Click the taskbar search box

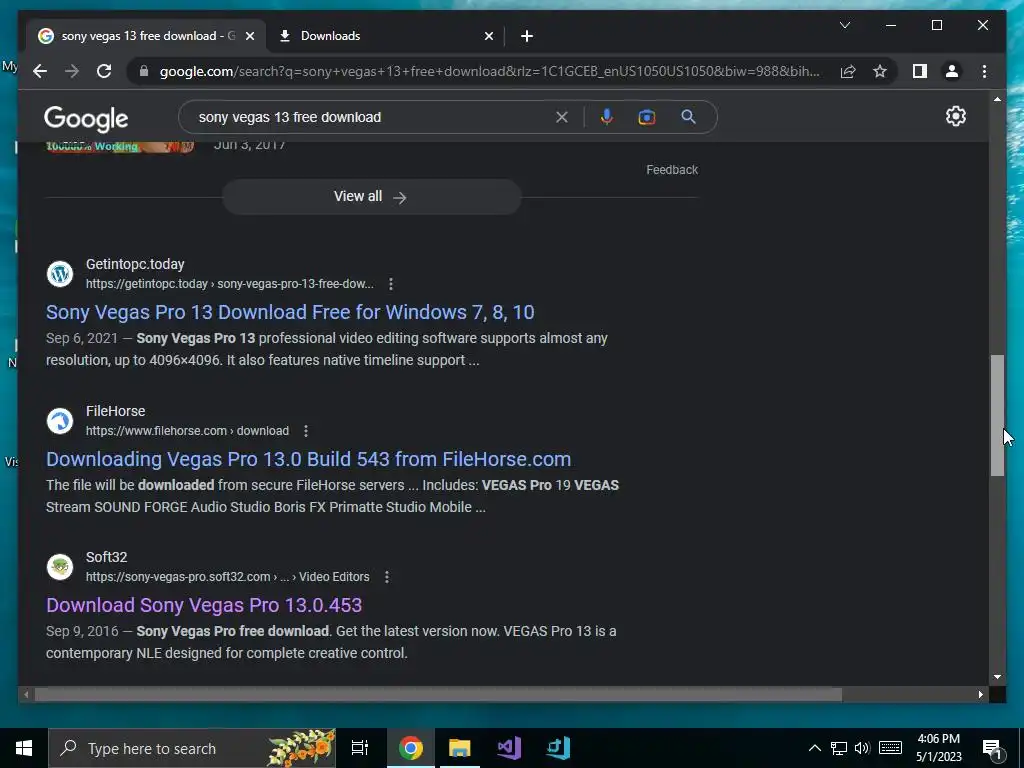[x=192, y=748]
